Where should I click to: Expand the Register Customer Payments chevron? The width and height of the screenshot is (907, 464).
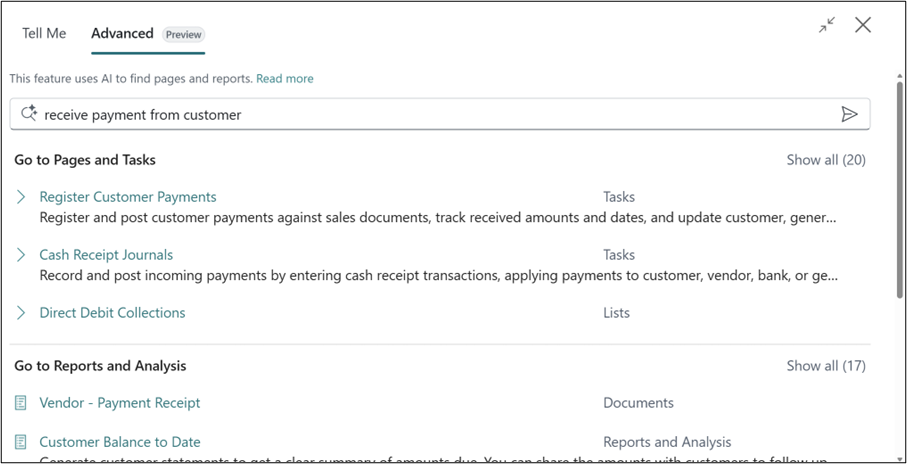[x=21, y=197]
